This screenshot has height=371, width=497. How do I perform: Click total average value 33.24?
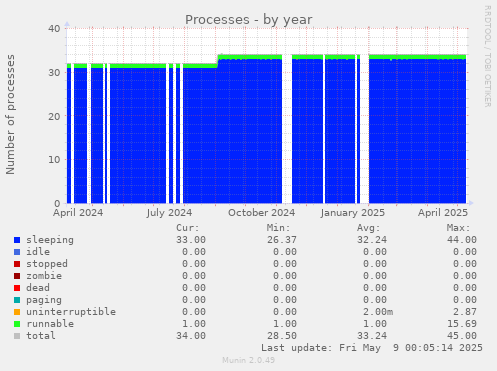(x=372, y=336)
